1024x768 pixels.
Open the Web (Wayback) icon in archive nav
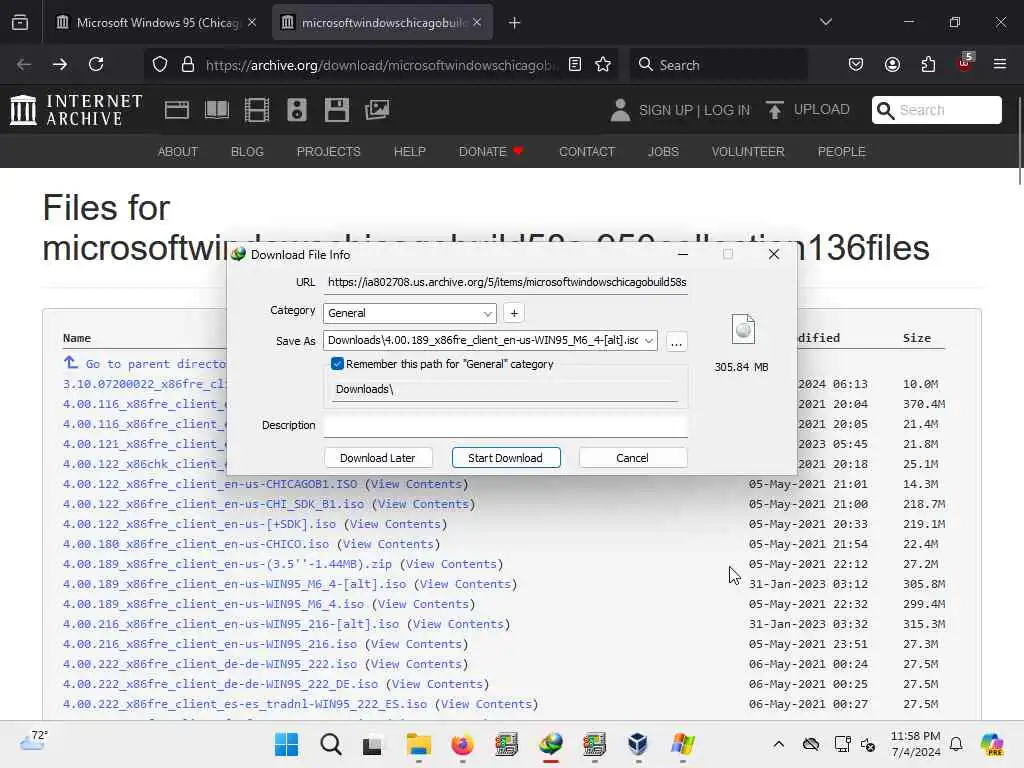[x=176, y=110]
